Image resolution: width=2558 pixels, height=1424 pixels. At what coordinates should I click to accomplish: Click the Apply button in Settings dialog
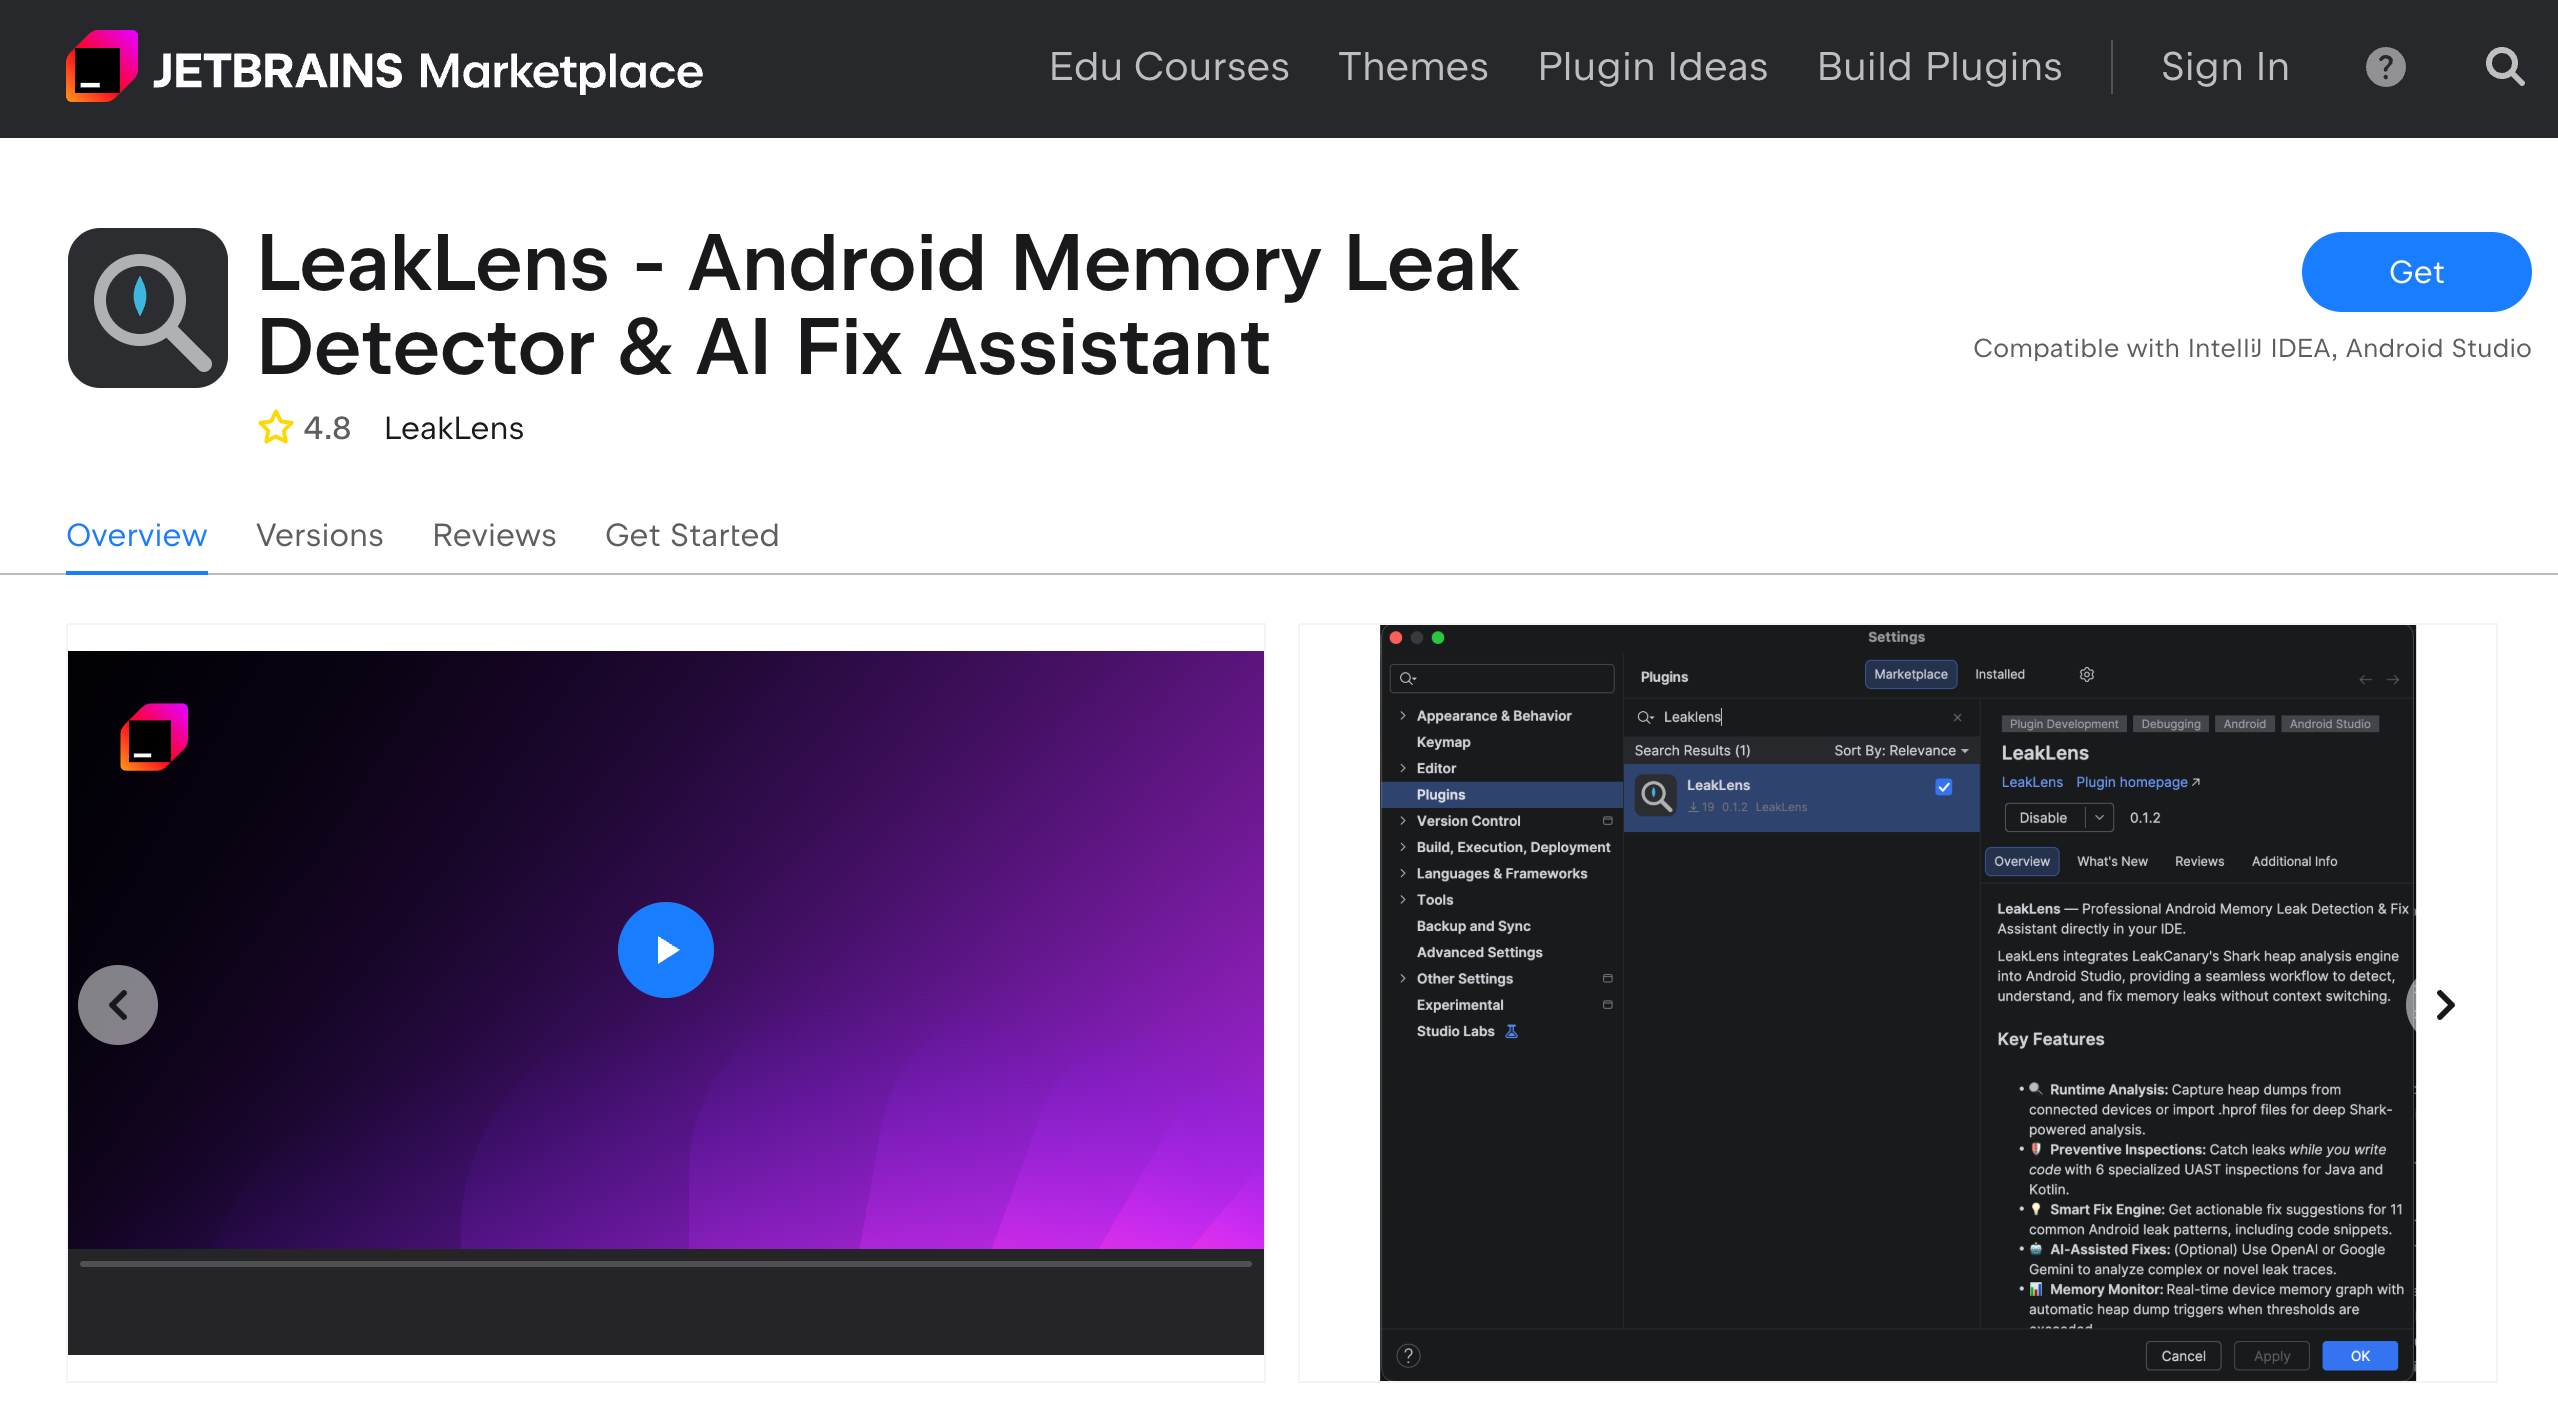[x=2272, y=1356]
